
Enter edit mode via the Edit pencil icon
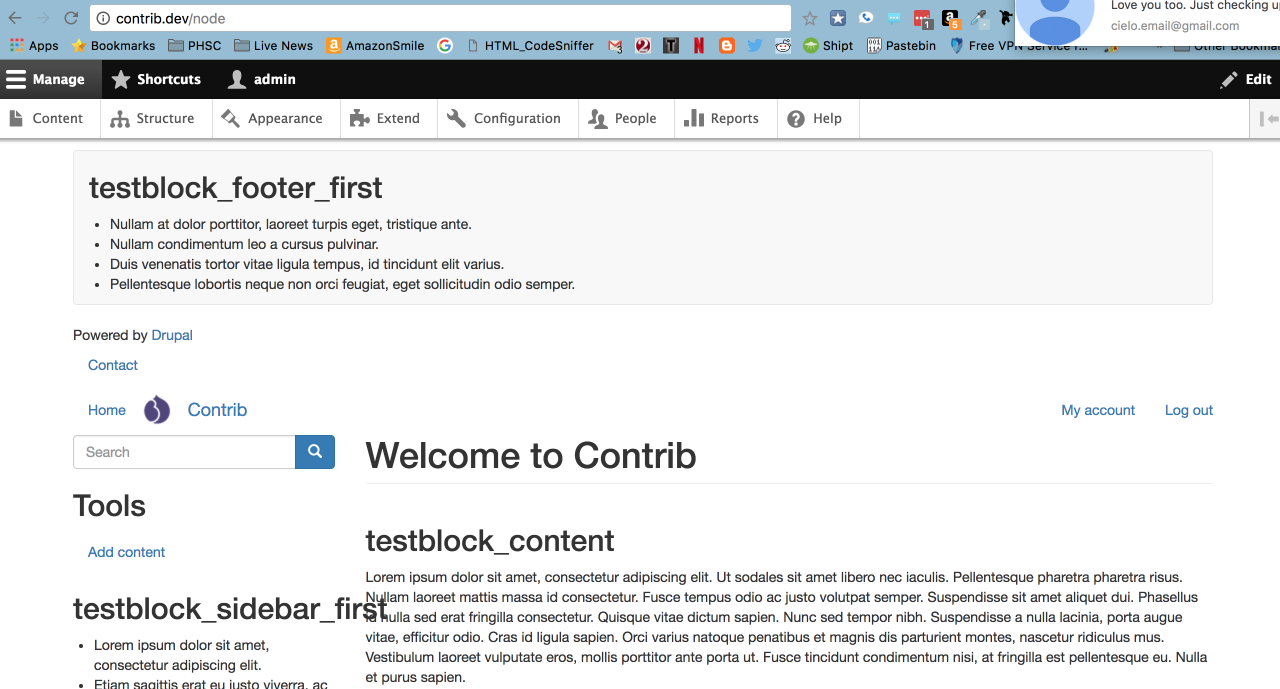click(x=1229, y=79)
